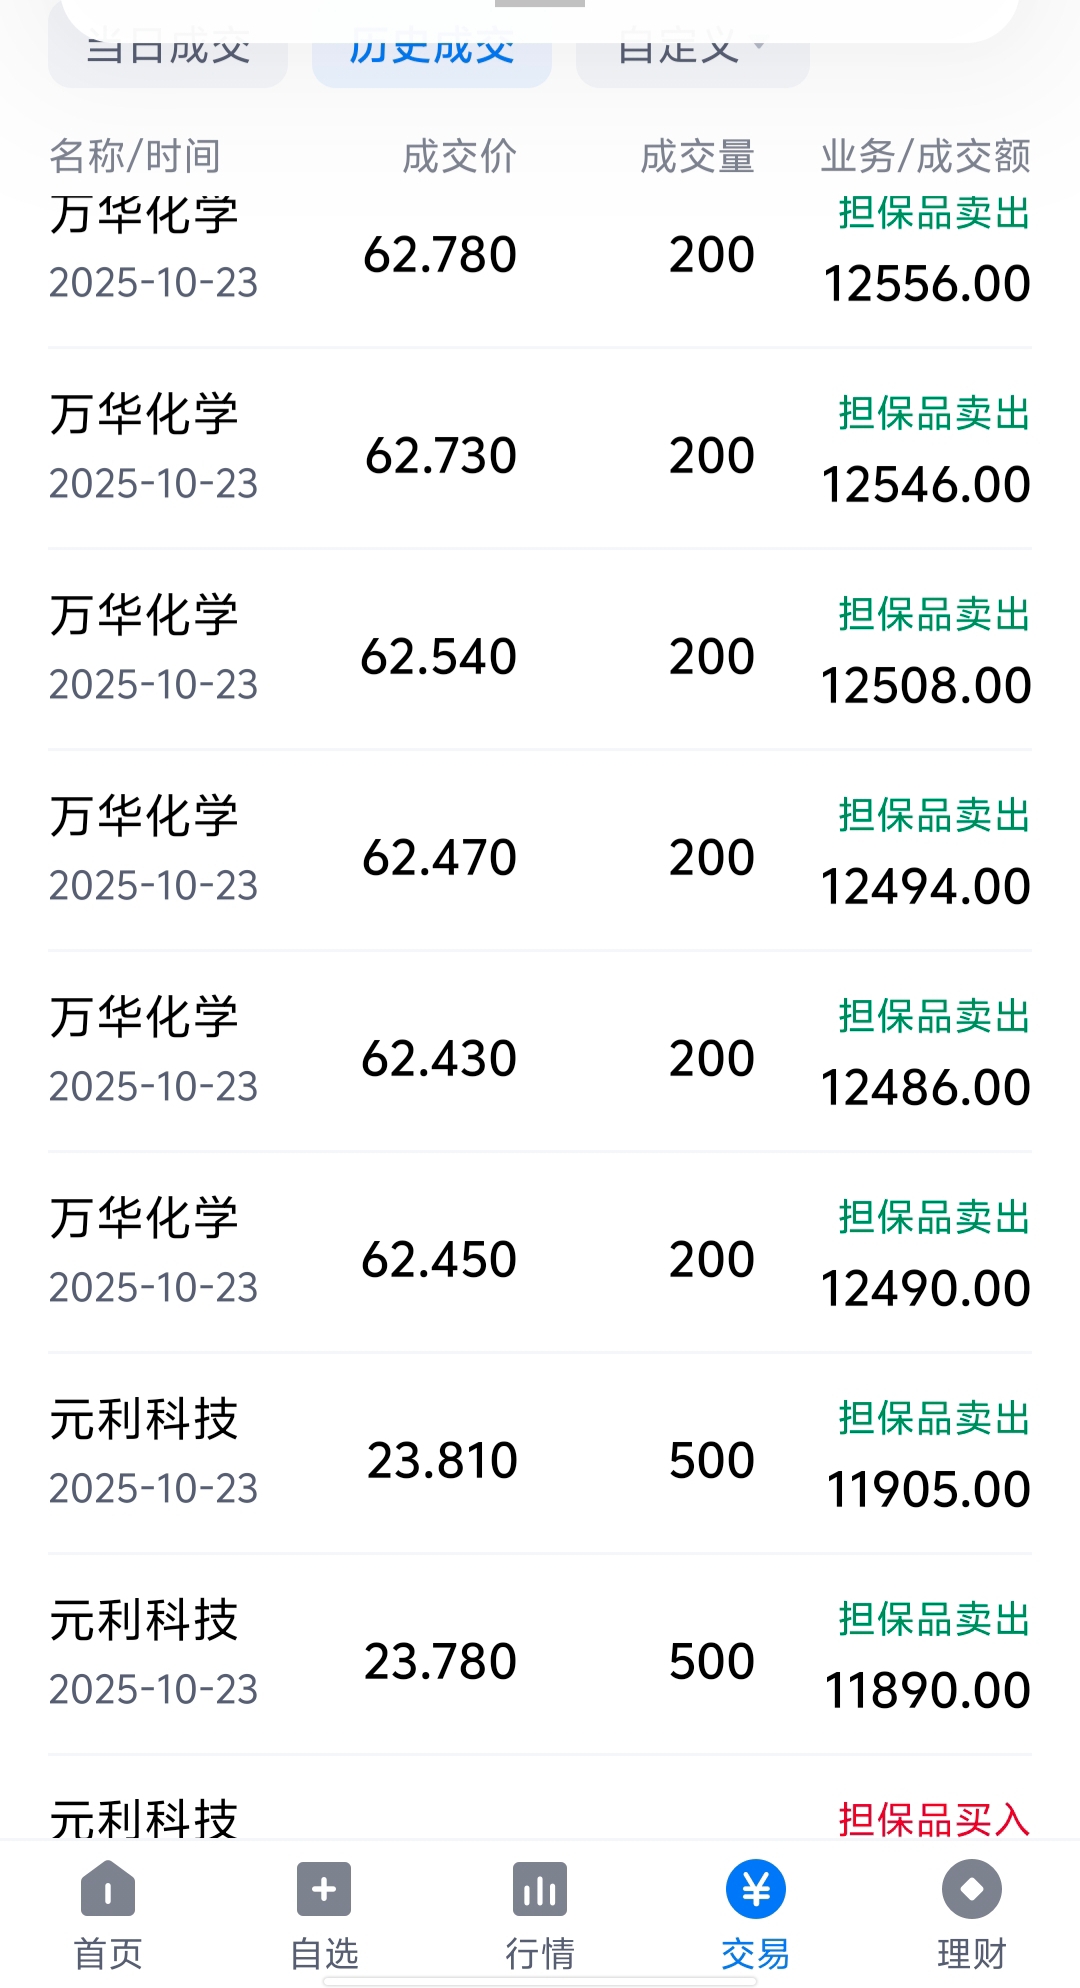The image size is (1080, 1988).
Task: Tap the 业务/成交额 column header
Action: pos(925,157)
